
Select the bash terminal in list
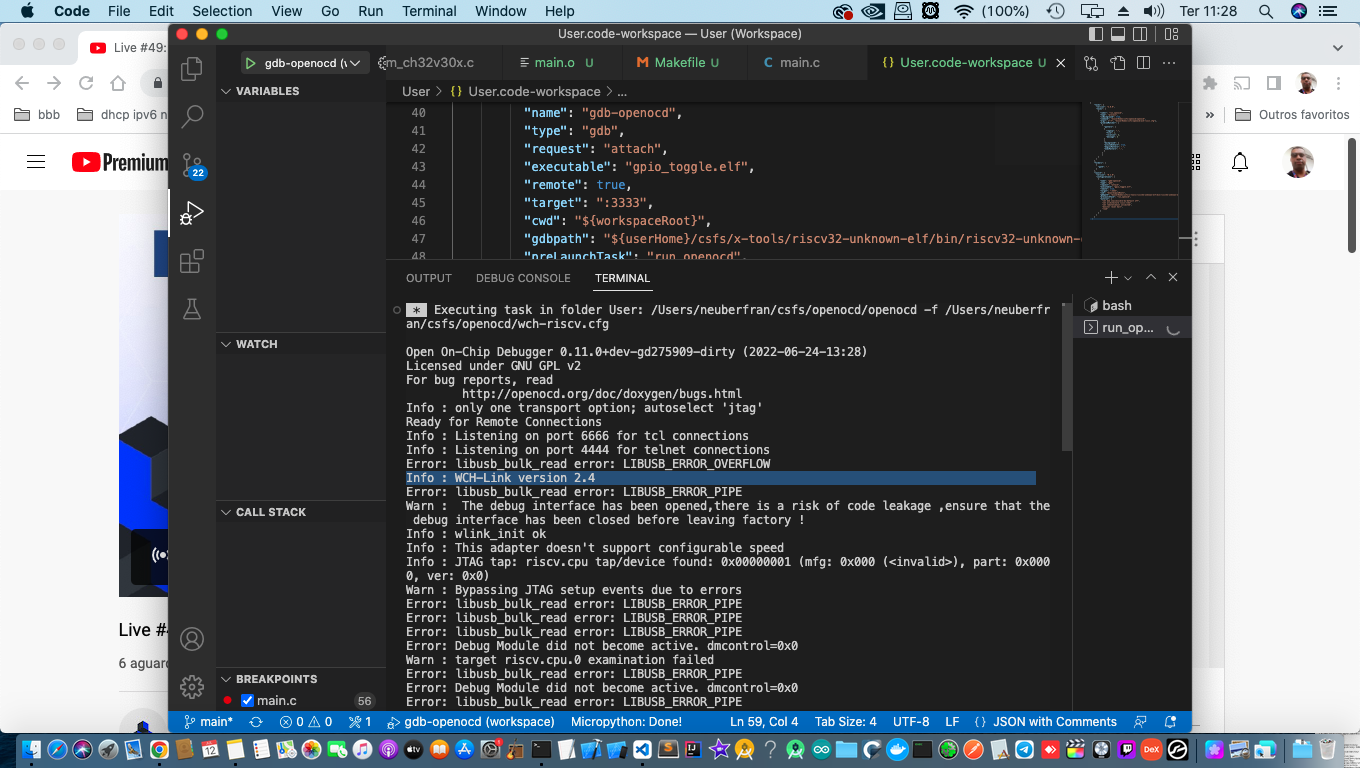pyautogui.click(x=1116, y=305)
